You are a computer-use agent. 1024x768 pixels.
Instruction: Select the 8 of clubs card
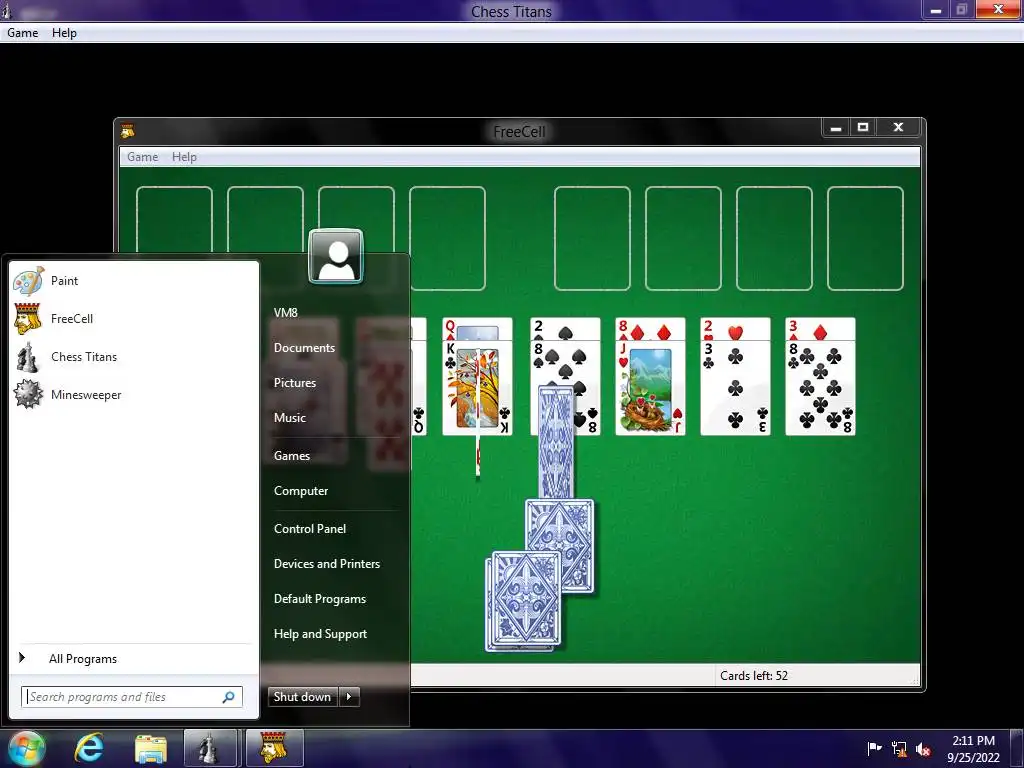coord(820,388)
